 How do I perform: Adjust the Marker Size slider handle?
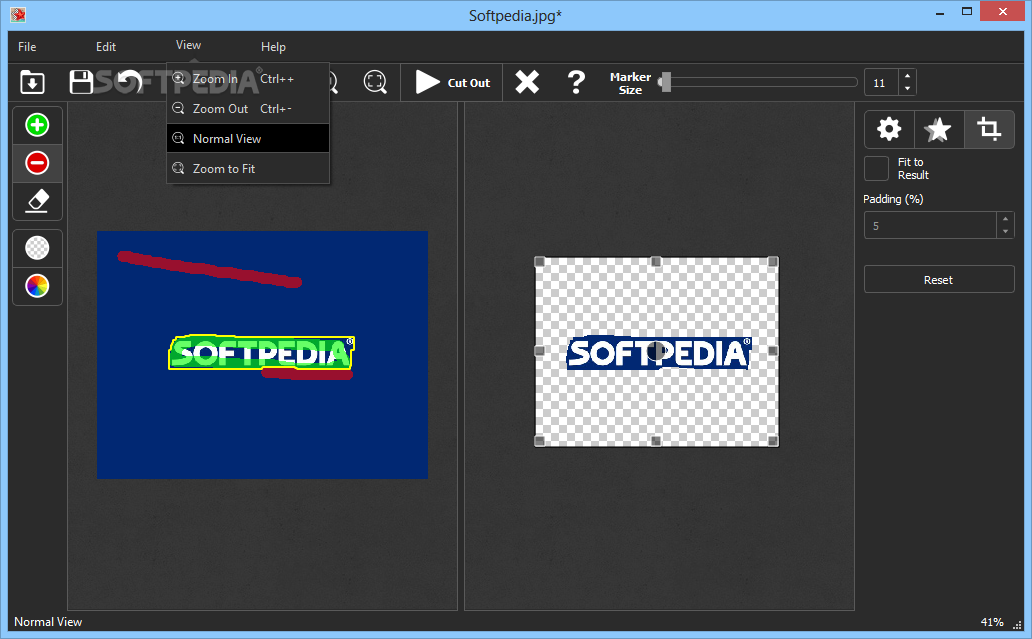(x=665, y=82)
